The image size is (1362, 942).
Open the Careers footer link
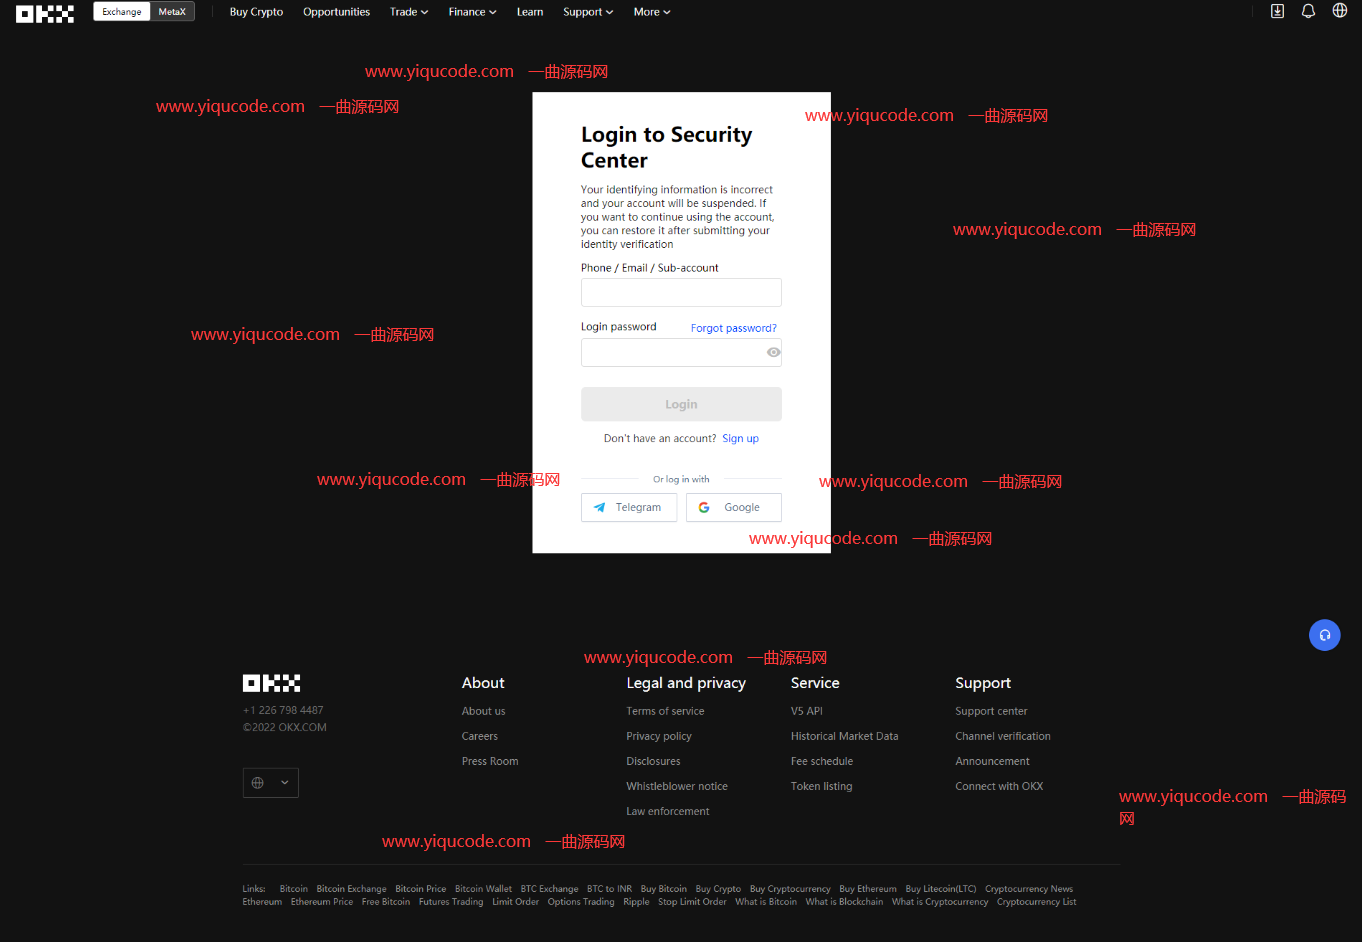click(x=480, y=736)
